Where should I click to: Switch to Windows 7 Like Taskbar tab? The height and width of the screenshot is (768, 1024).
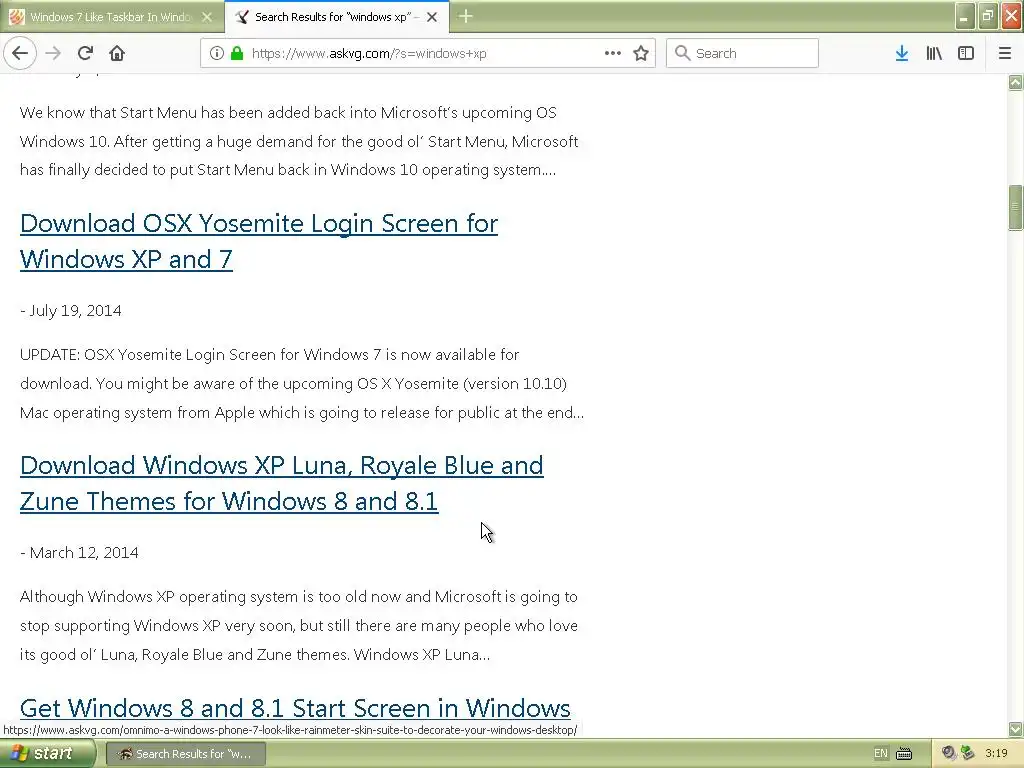click(x=111, y=17)
